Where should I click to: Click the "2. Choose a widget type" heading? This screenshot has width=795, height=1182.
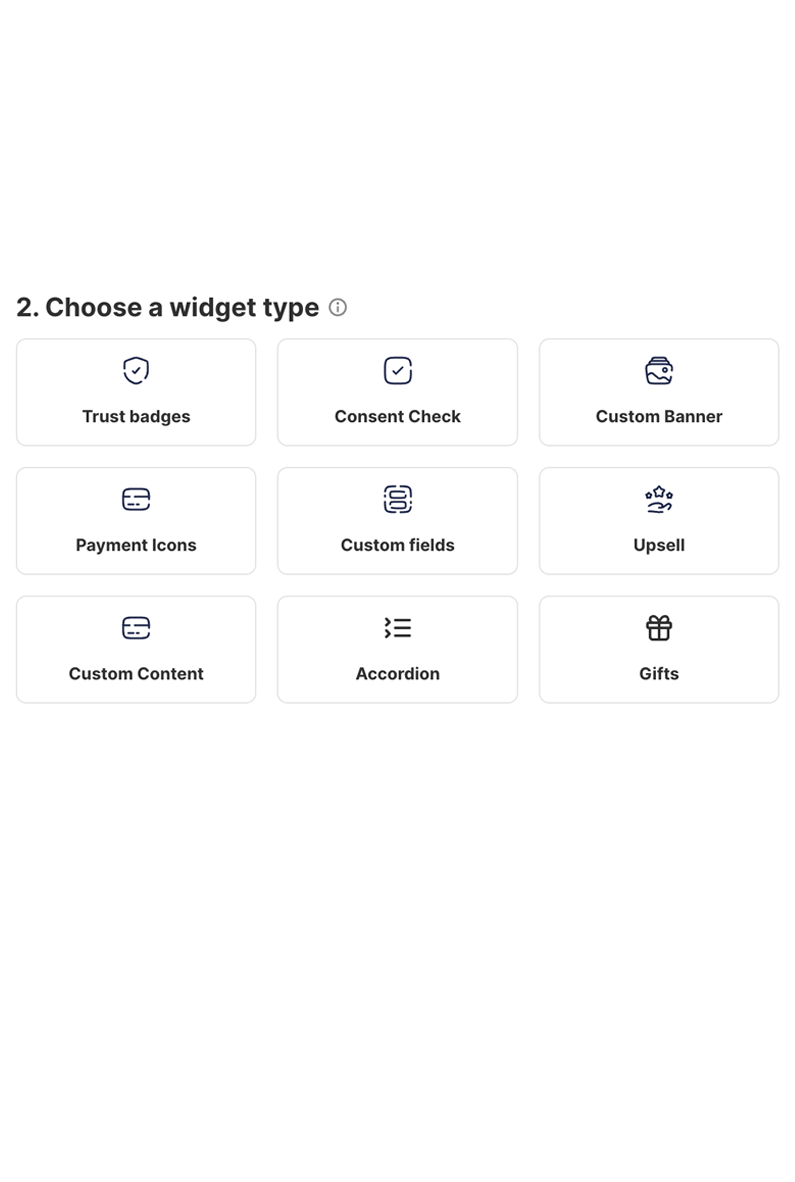point(168,308)
